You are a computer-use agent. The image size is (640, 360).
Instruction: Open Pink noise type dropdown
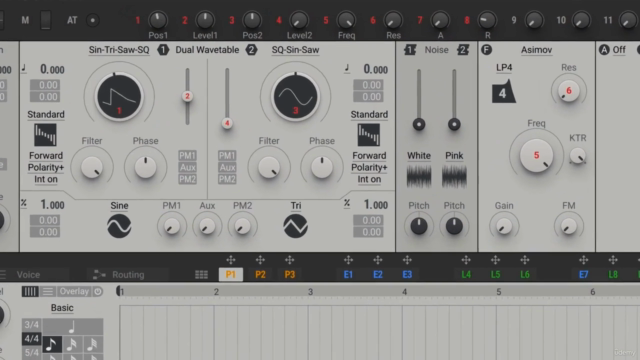pos(454,156)
